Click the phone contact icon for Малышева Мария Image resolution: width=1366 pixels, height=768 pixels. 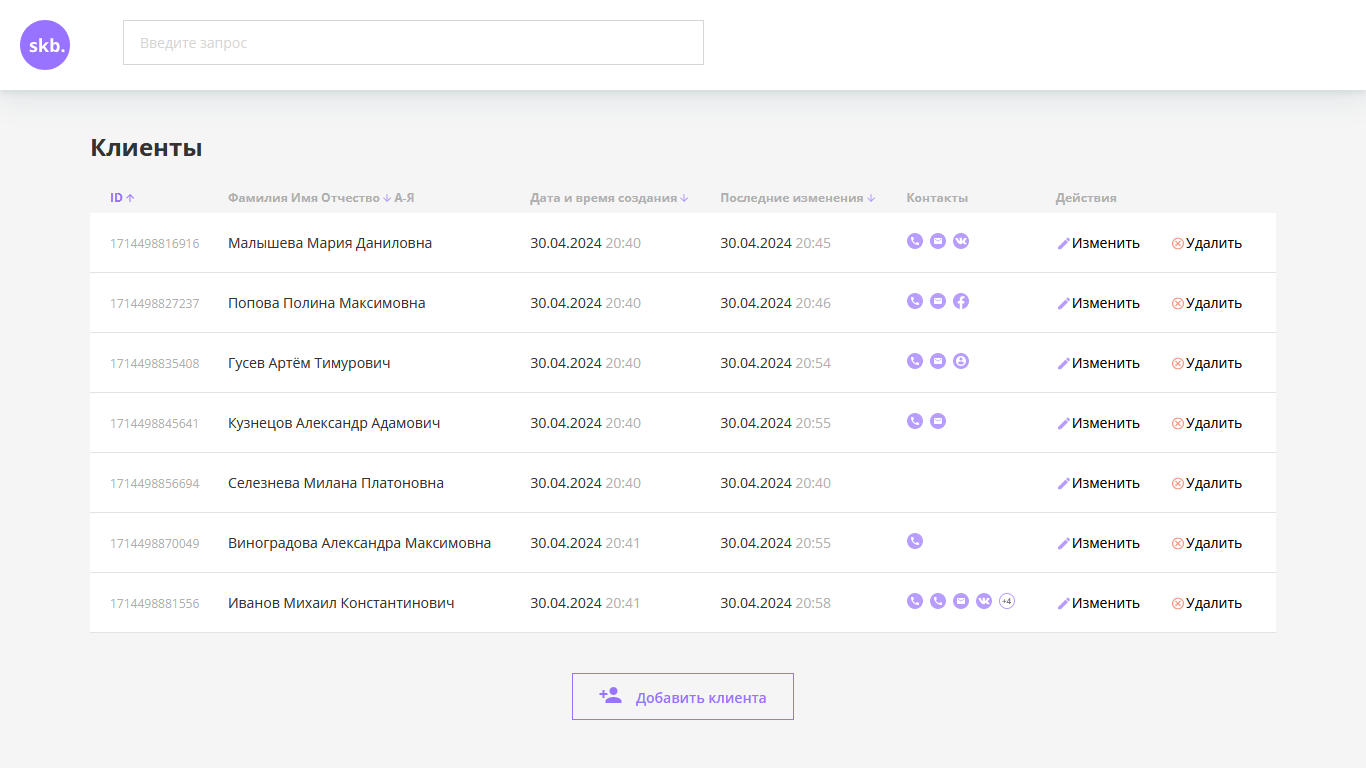click(x=914, y=241)
